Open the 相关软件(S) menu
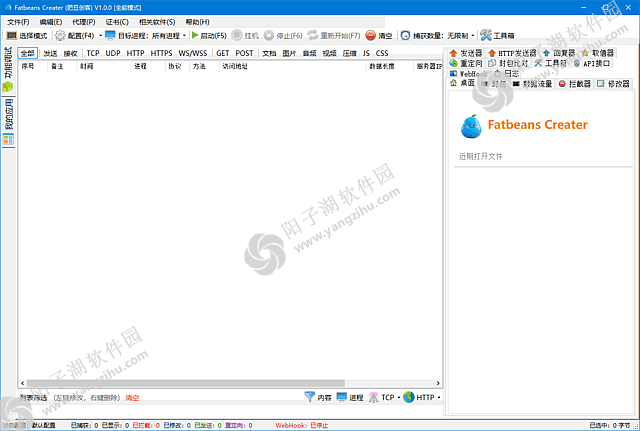The image size is (640, 431). (157, 21)
